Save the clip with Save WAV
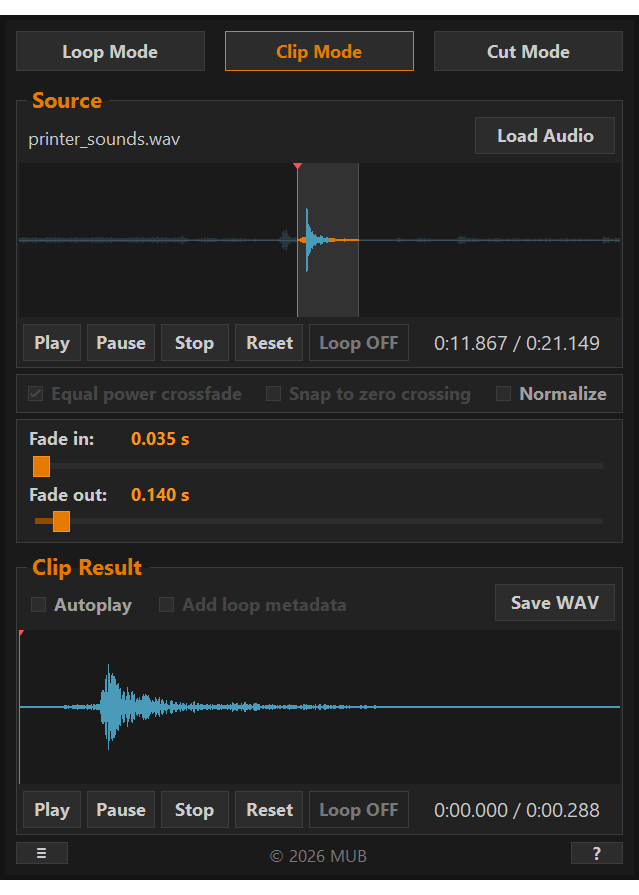This screenshot has height=895, width=639. click(554, 602)
